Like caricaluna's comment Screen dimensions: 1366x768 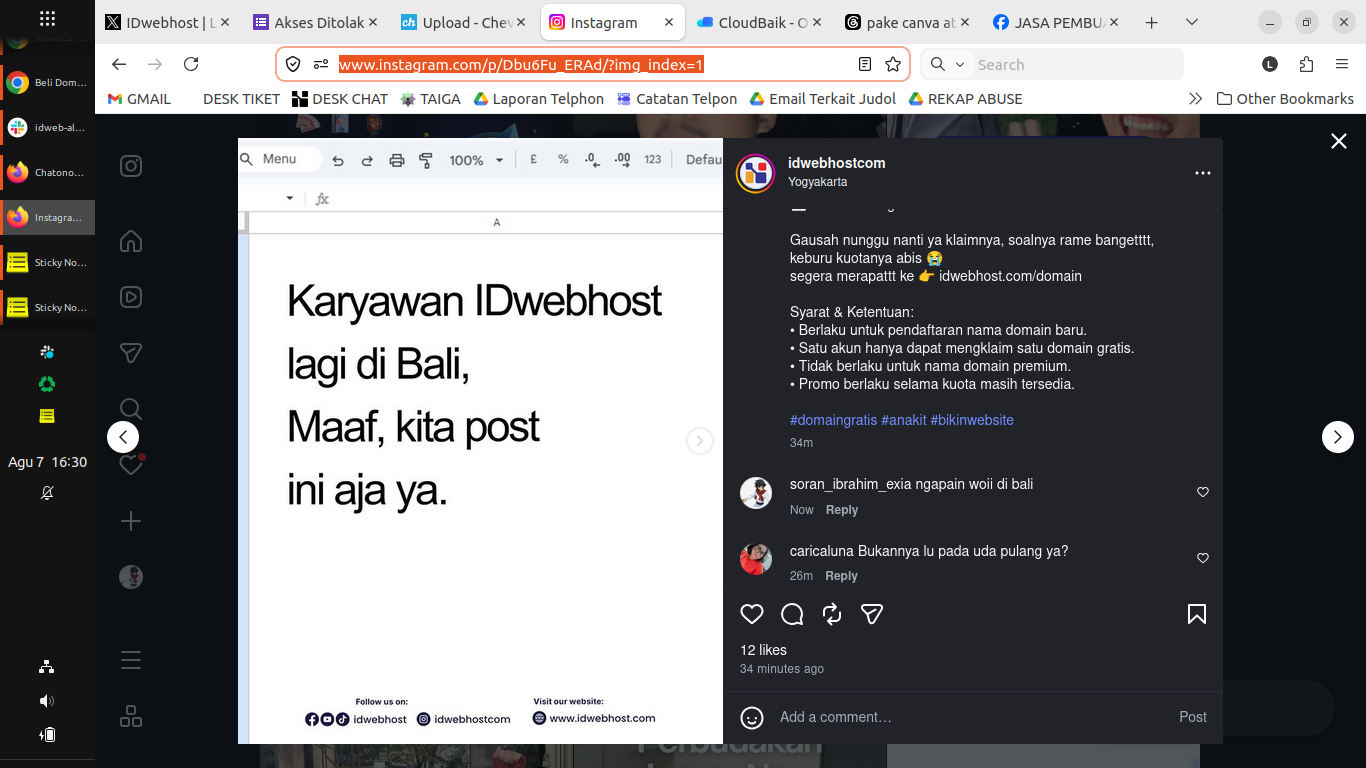tap(1203, 558)
